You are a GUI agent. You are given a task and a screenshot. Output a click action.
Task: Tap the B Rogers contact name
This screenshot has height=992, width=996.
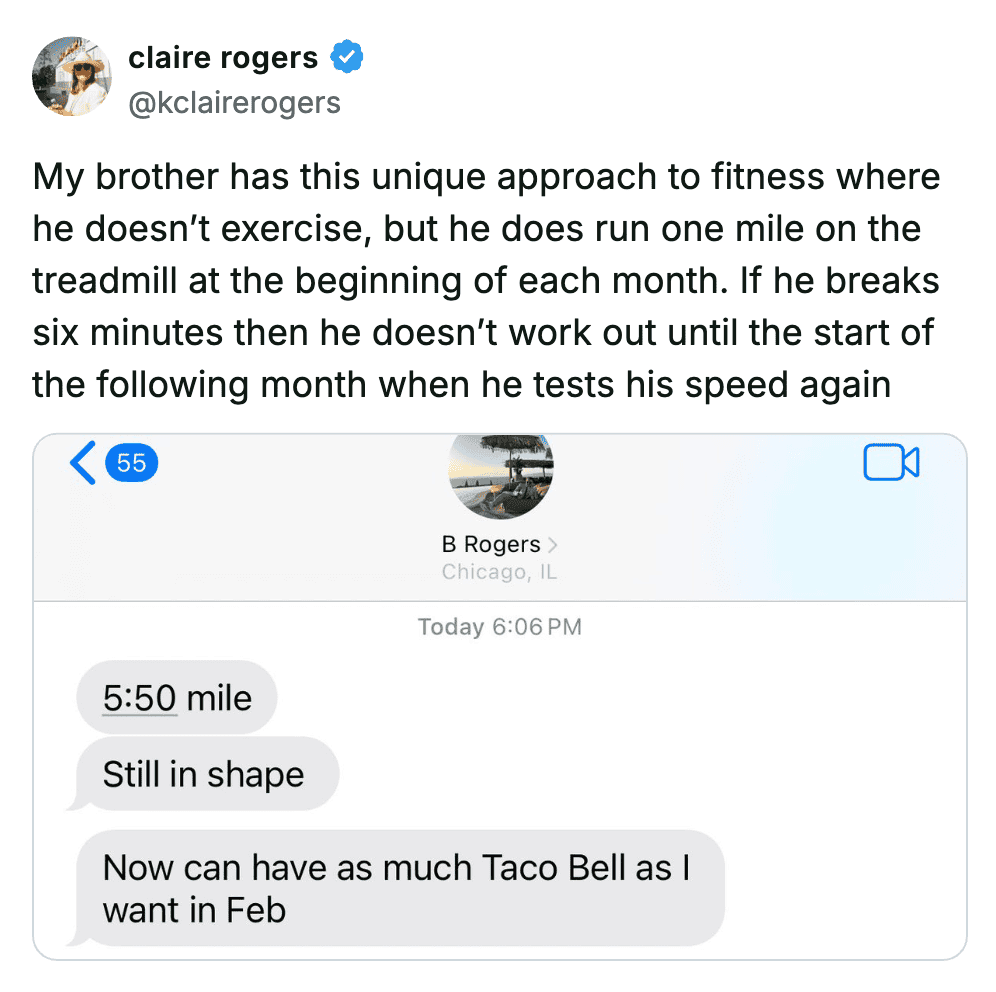pos(490,545)
